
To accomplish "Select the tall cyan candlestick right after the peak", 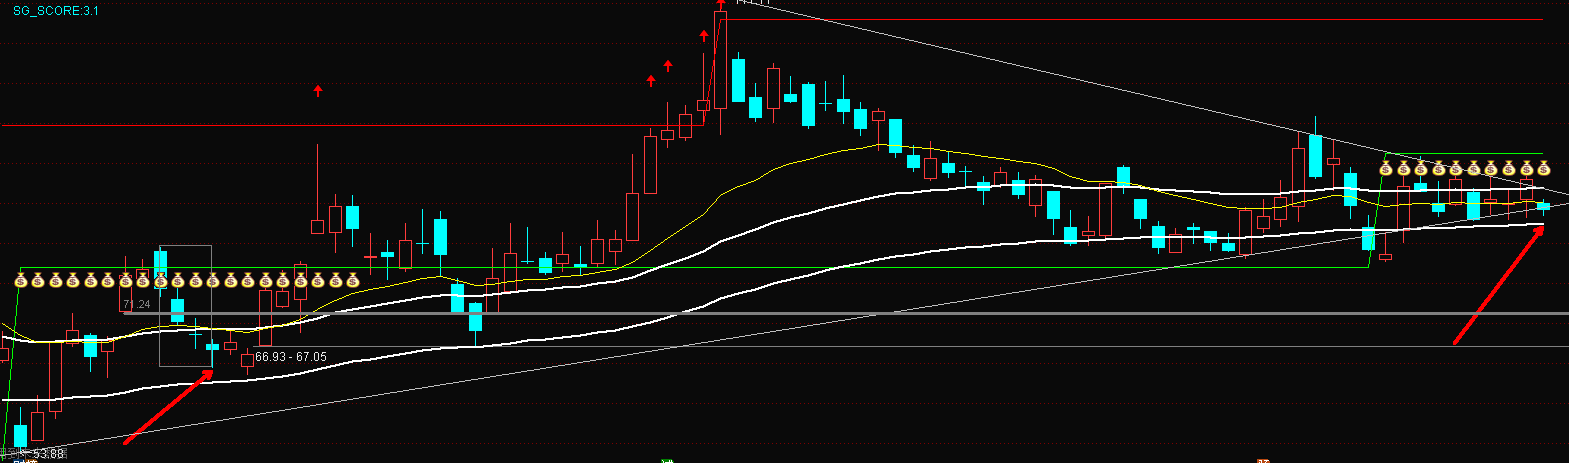I will [738, 80].
